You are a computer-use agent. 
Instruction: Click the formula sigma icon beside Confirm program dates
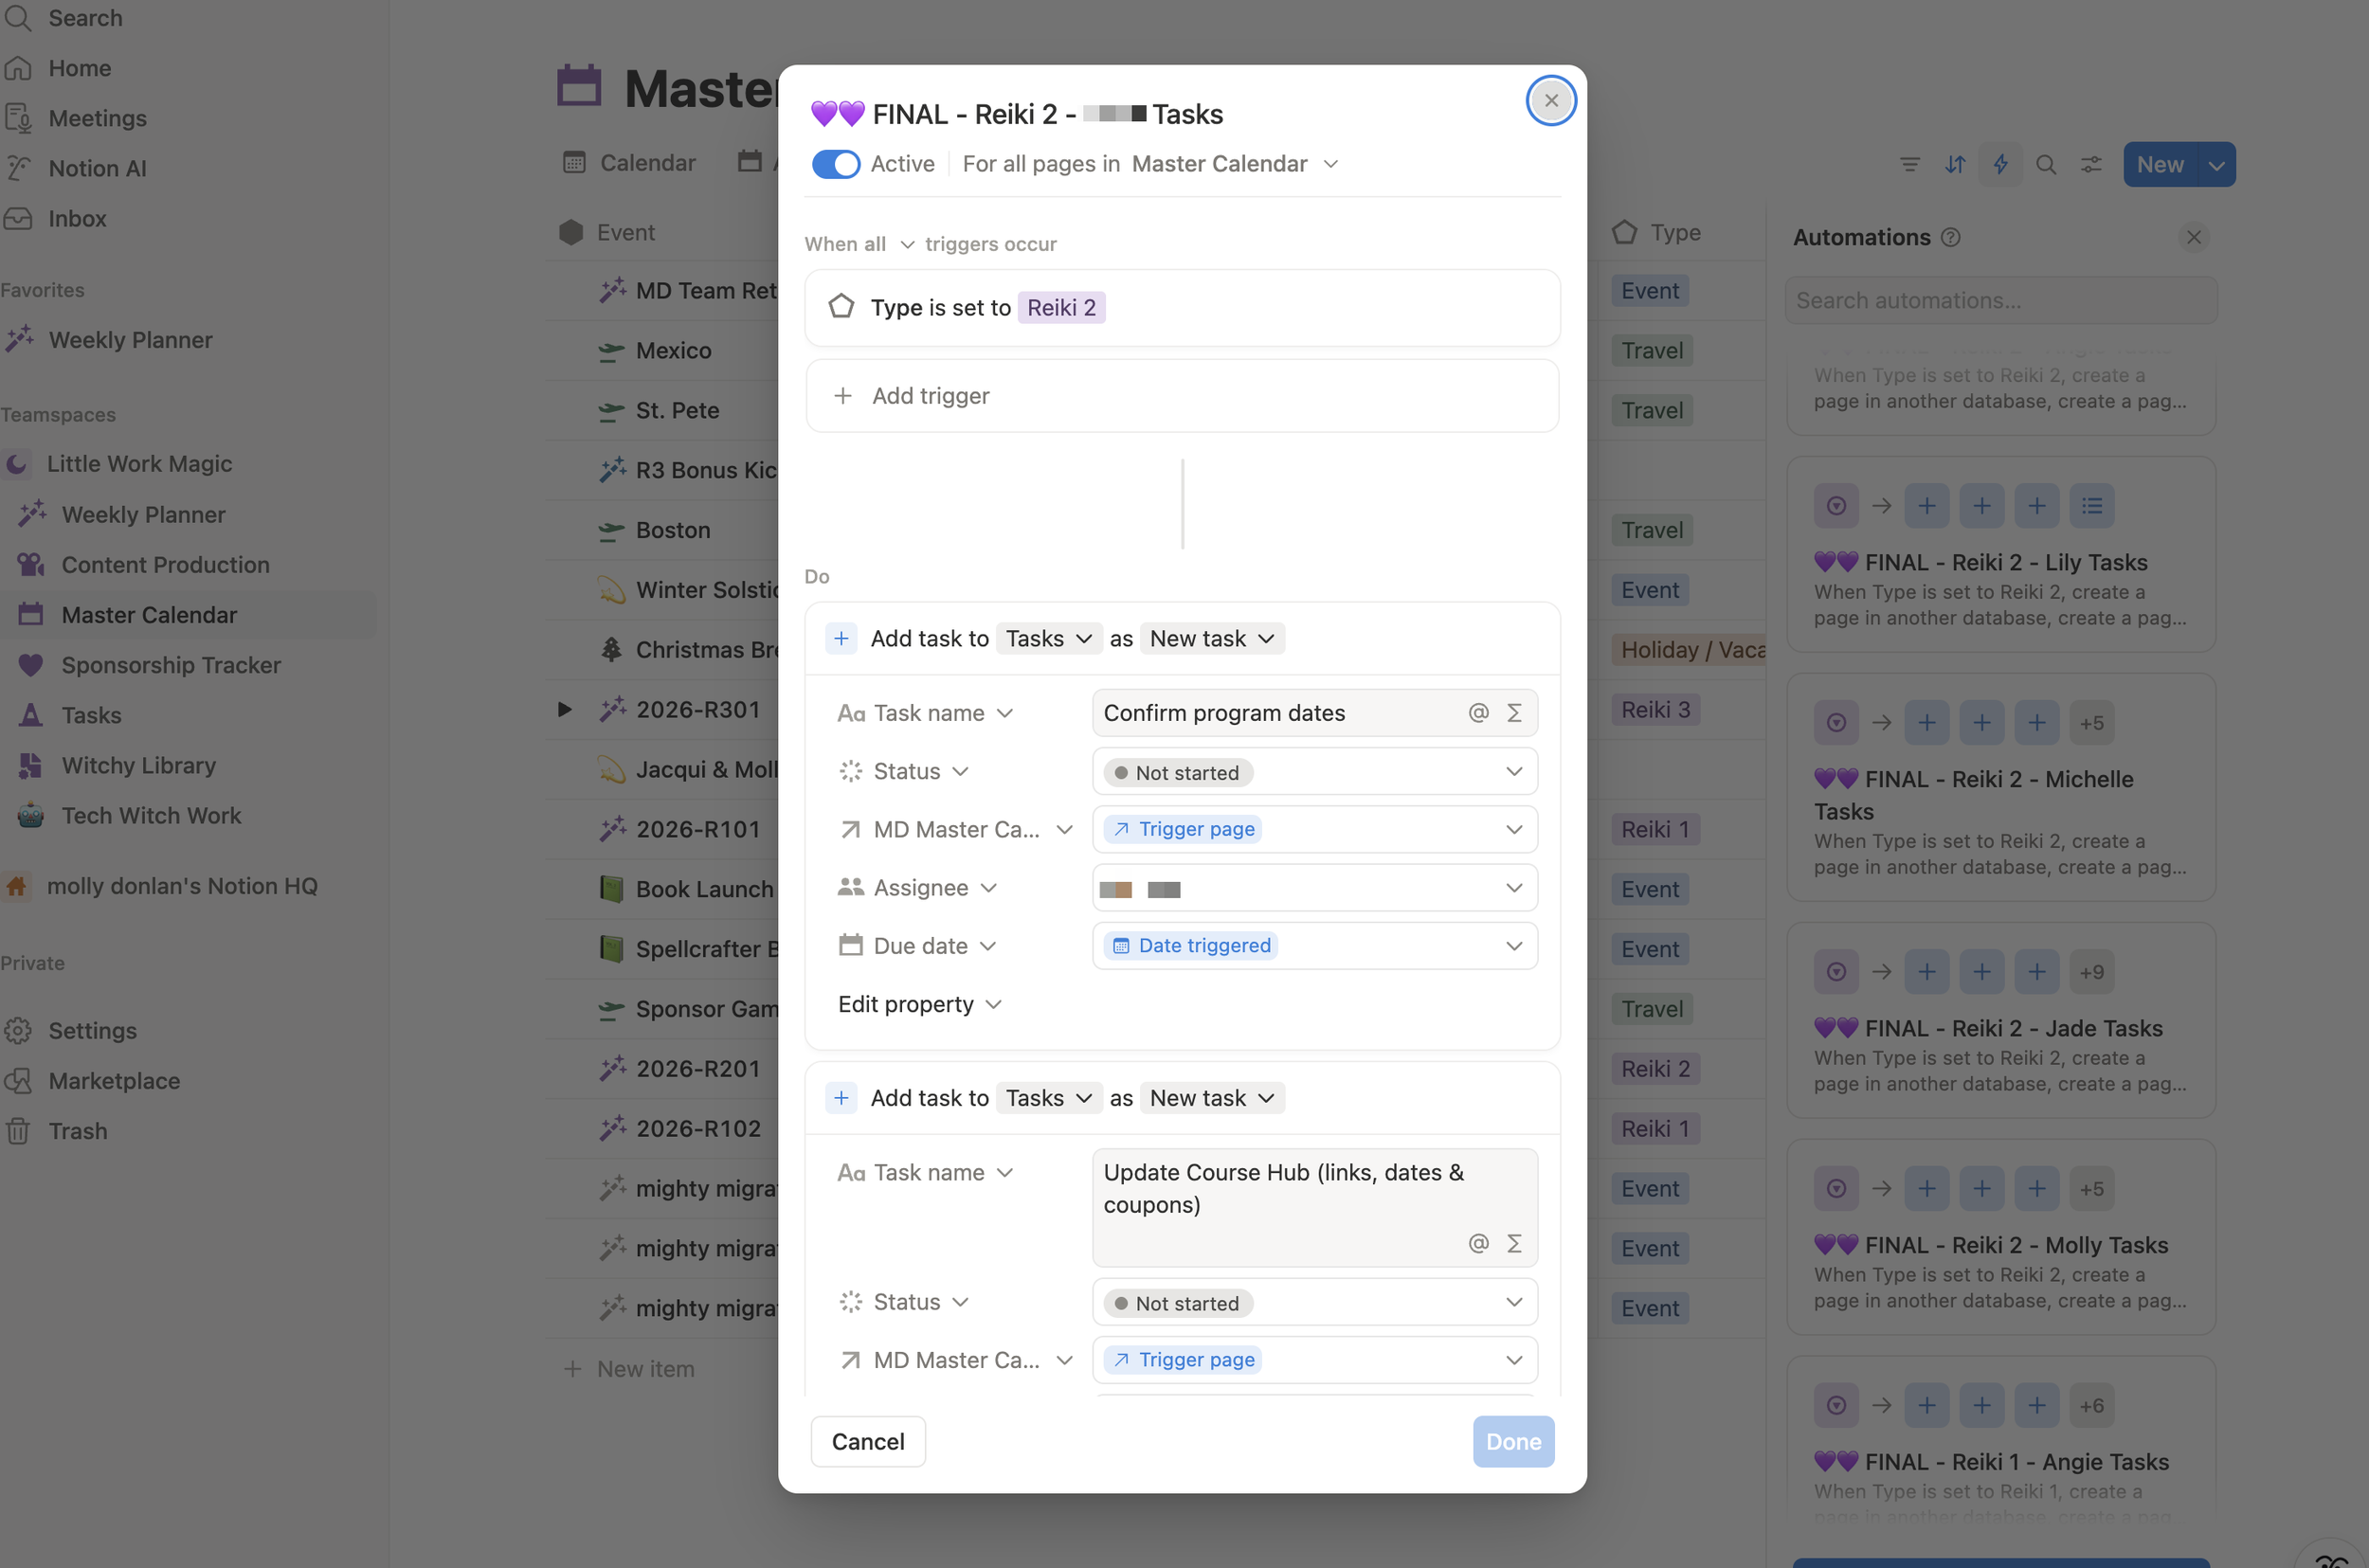coord(1514,713)
